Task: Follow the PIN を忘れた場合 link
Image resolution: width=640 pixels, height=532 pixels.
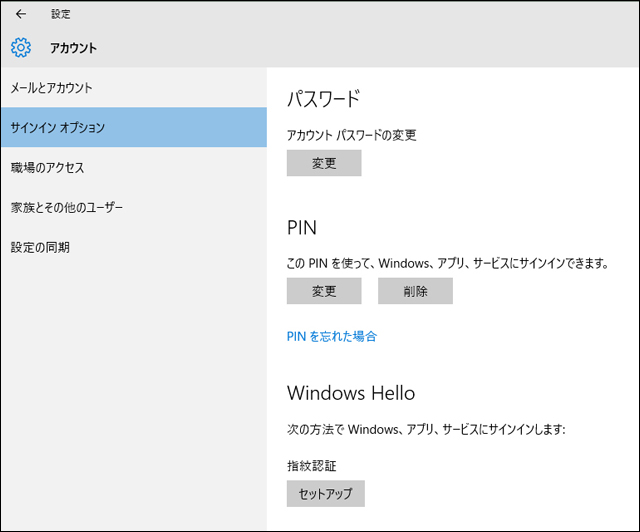Action: tap(331, 336)
